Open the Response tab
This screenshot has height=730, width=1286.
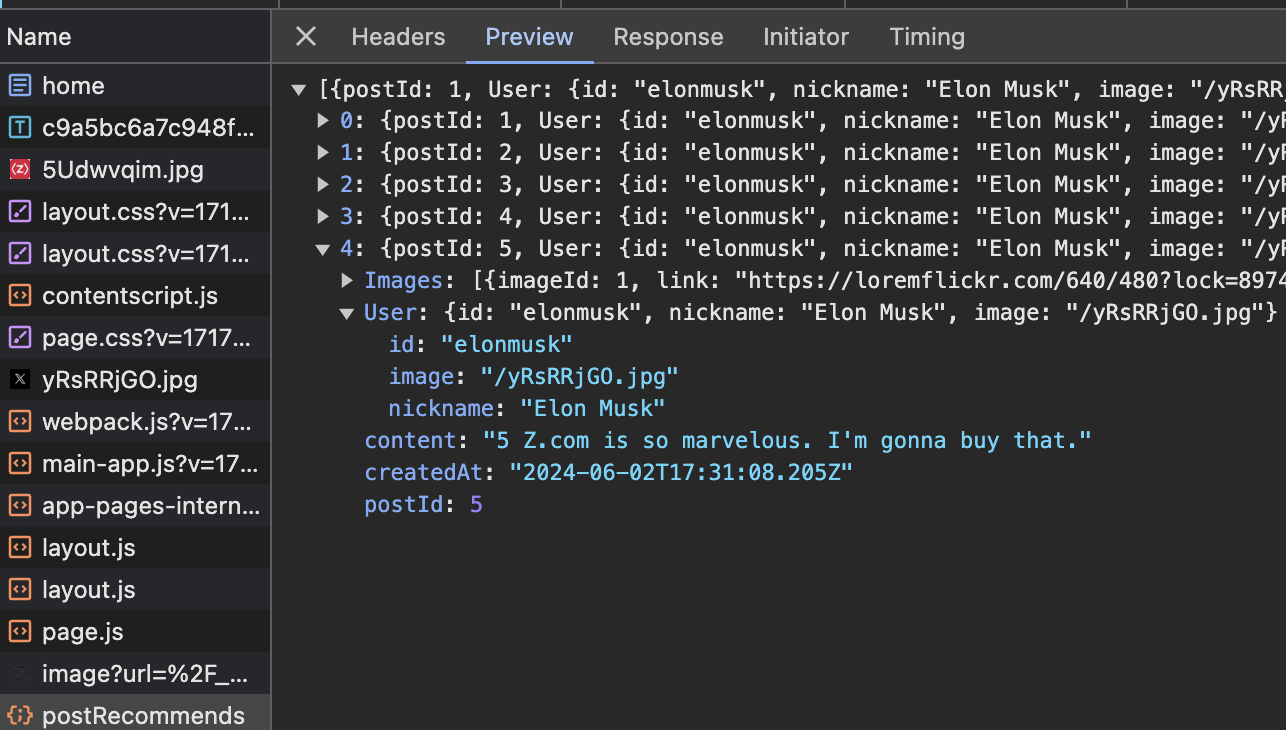click(668, 37)
